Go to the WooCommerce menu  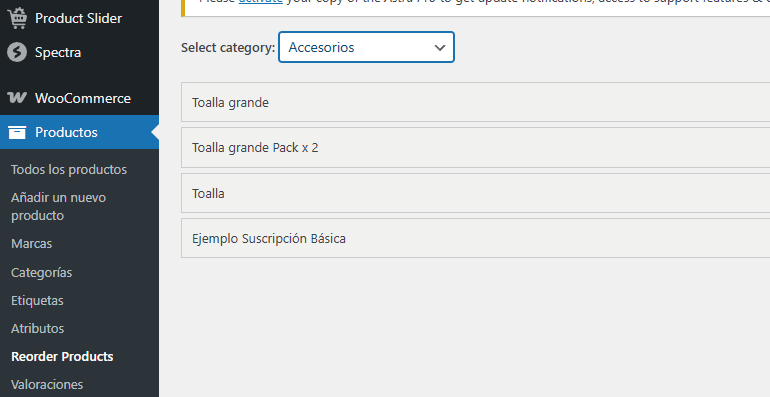[80, 98]
